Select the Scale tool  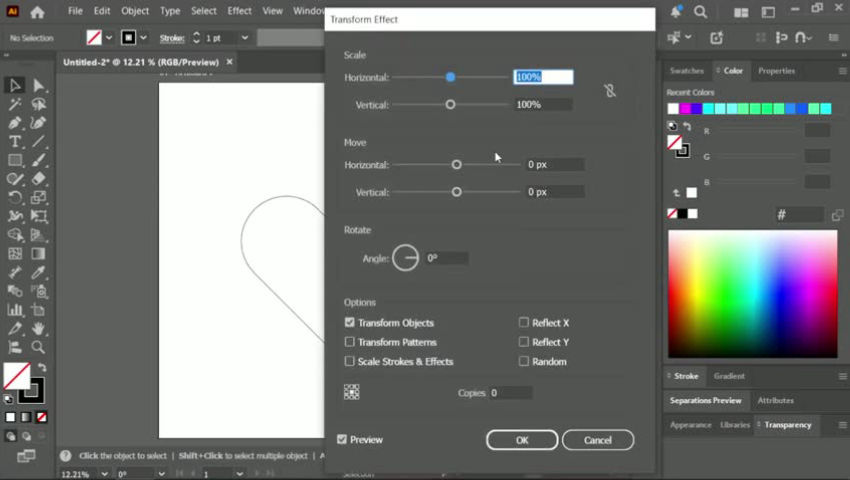coord(38,197)
